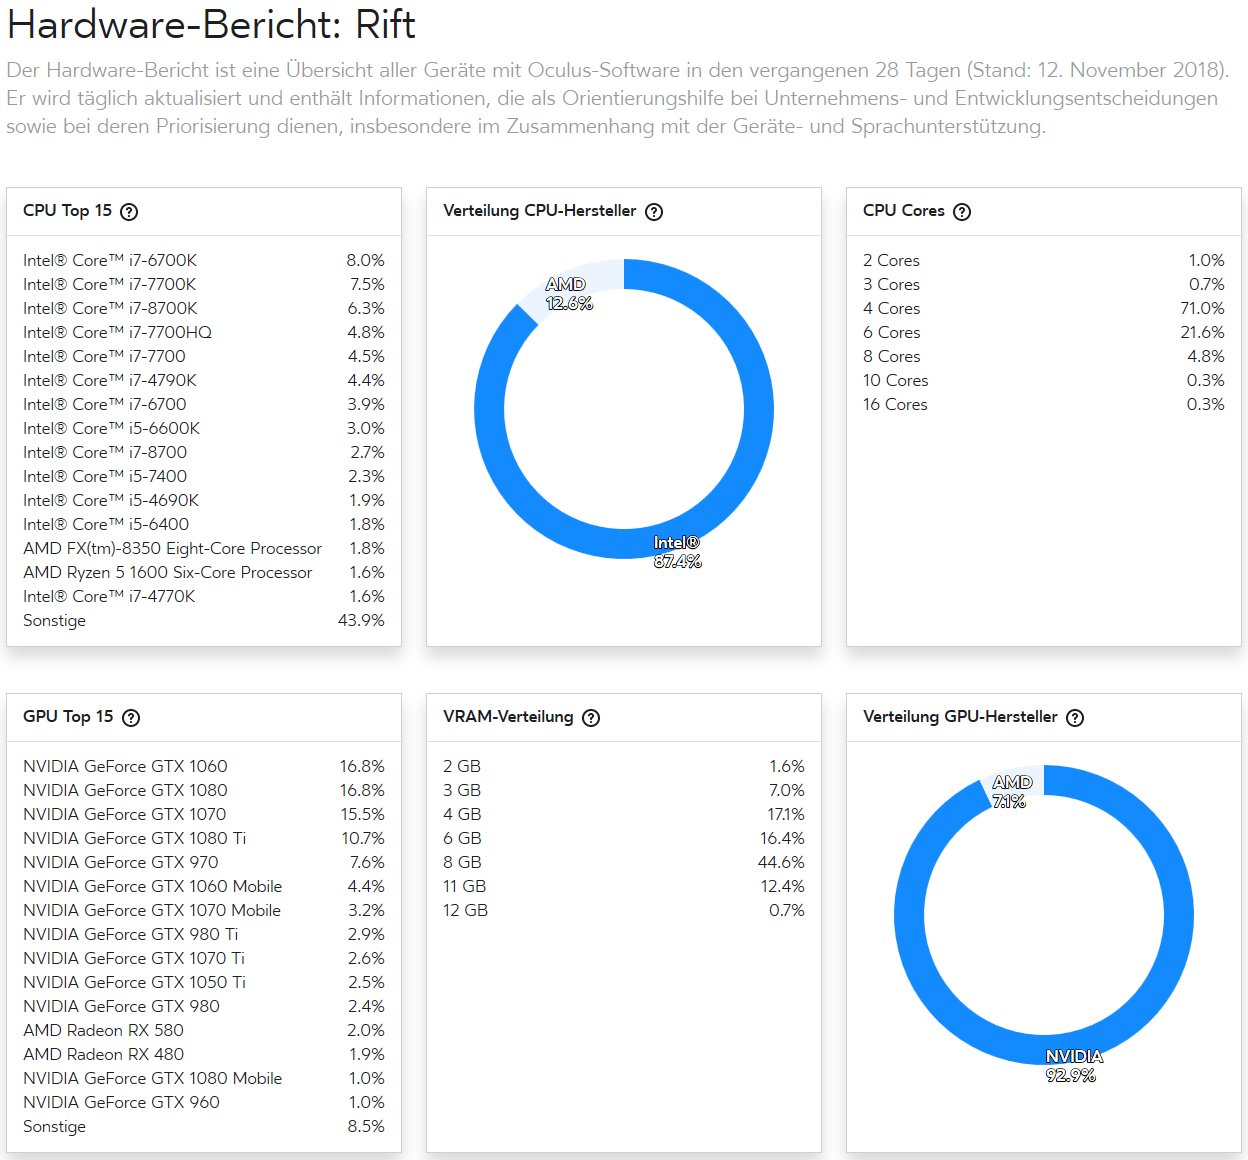Select the Intel Core i7-7700HQ row

[x=204, y=332]
